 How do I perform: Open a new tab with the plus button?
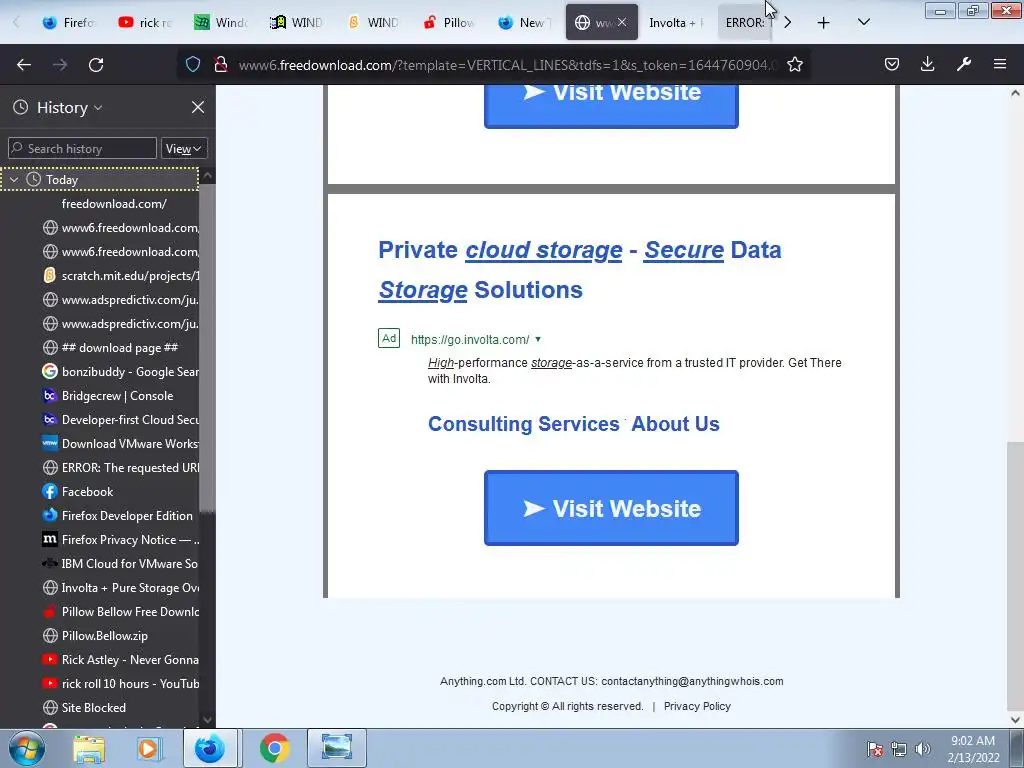click(x=824, y=23)
